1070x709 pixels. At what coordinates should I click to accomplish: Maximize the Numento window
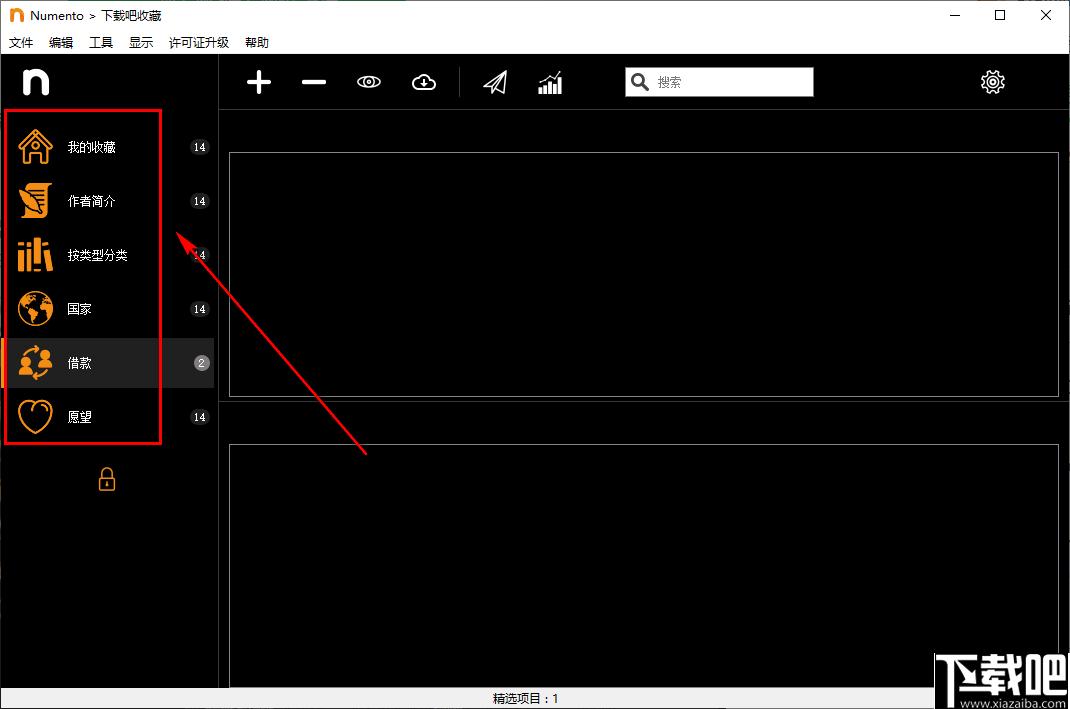coord(1000,15)
